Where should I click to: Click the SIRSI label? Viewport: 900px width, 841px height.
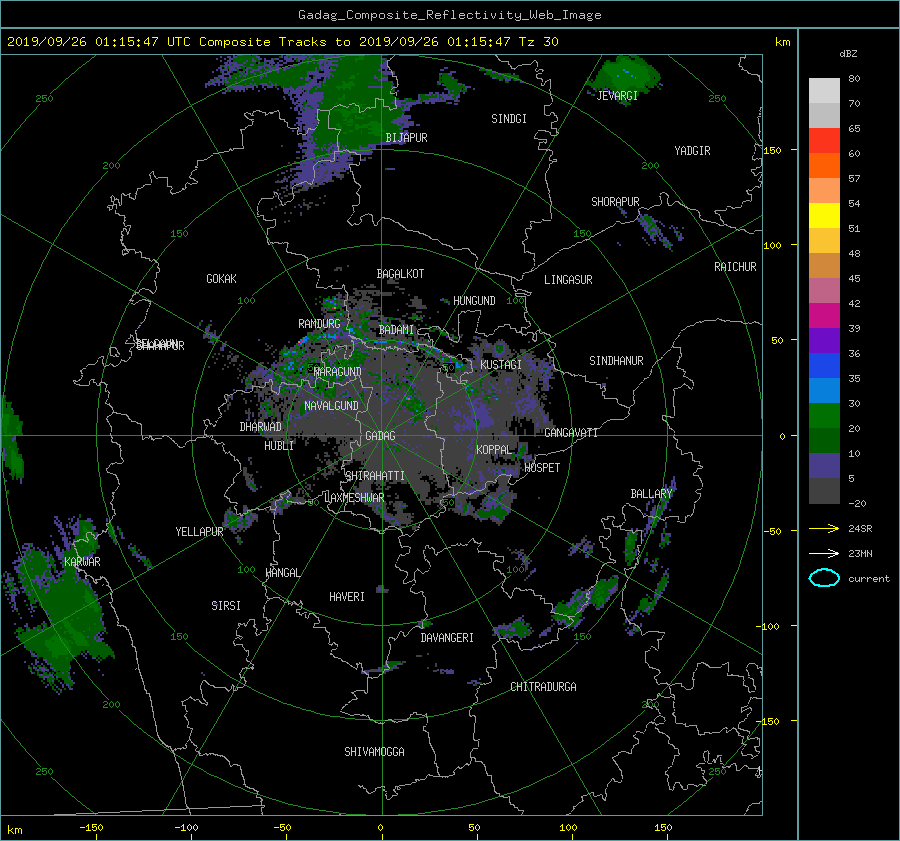click(226, 606)
